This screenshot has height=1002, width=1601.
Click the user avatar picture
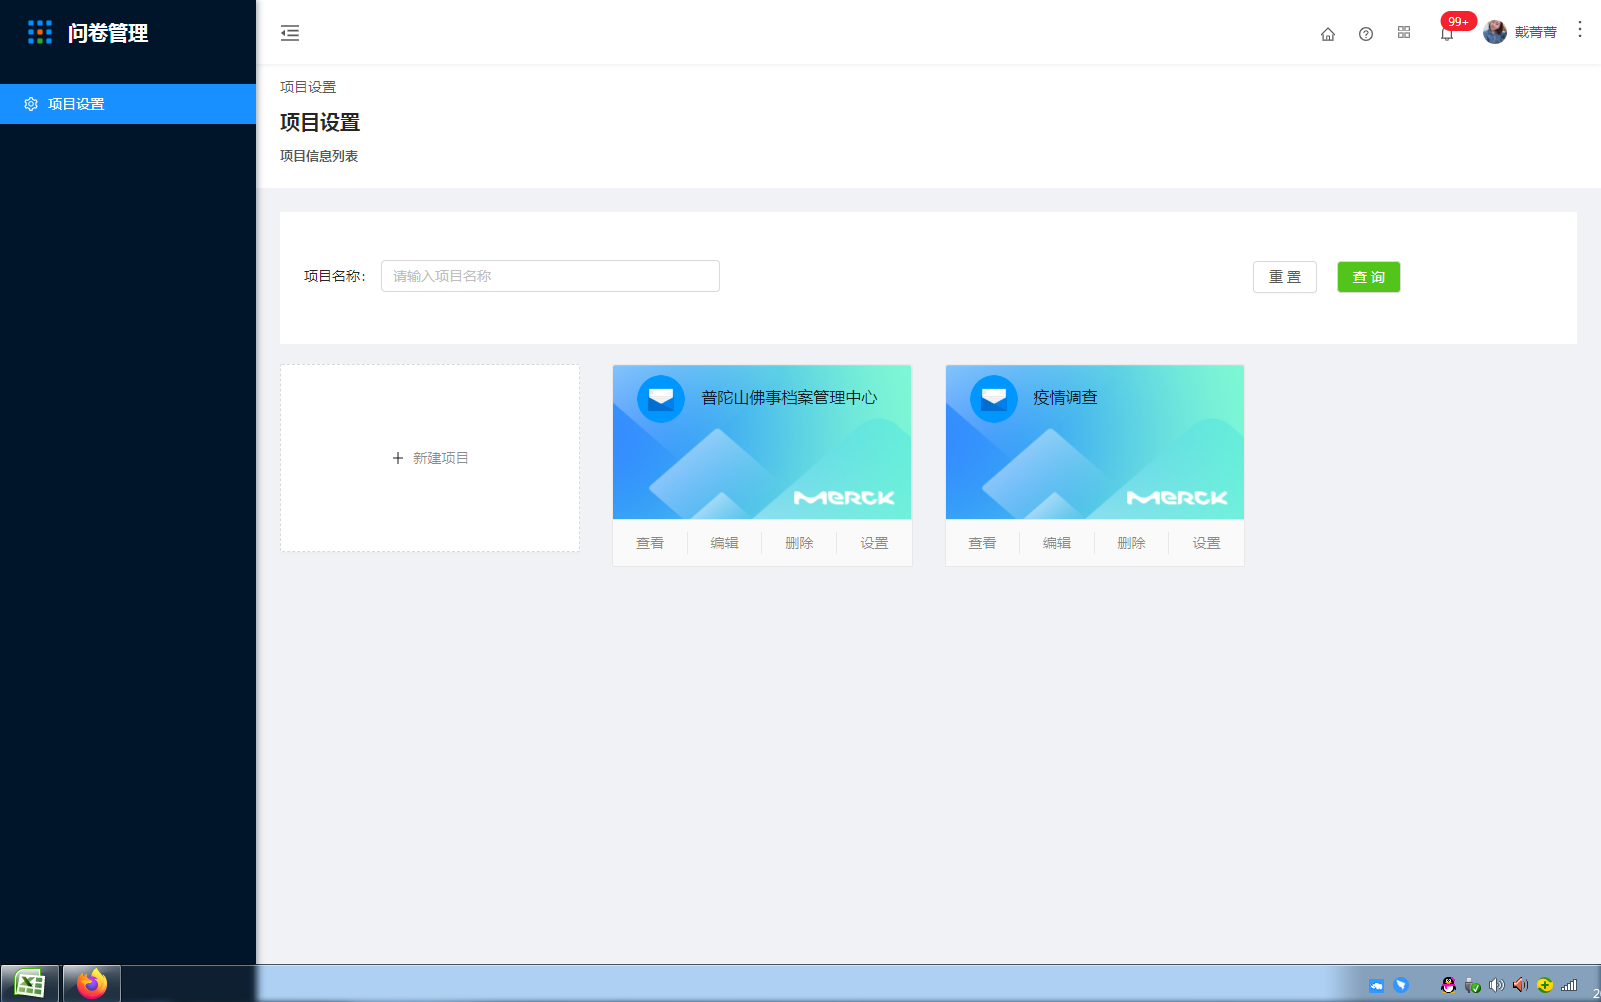[1495, 32]
